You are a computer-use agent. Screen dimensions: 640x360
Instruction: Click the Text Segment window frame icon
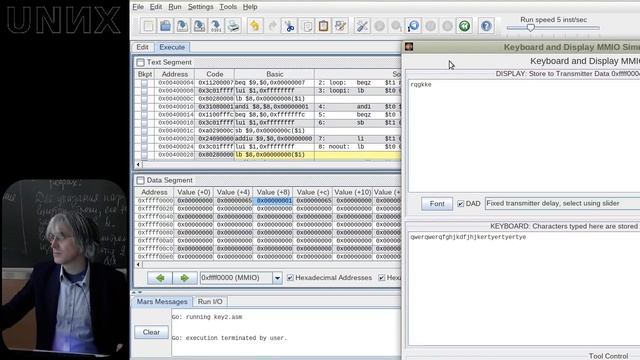pyautogui.click(x=140, y=62)
